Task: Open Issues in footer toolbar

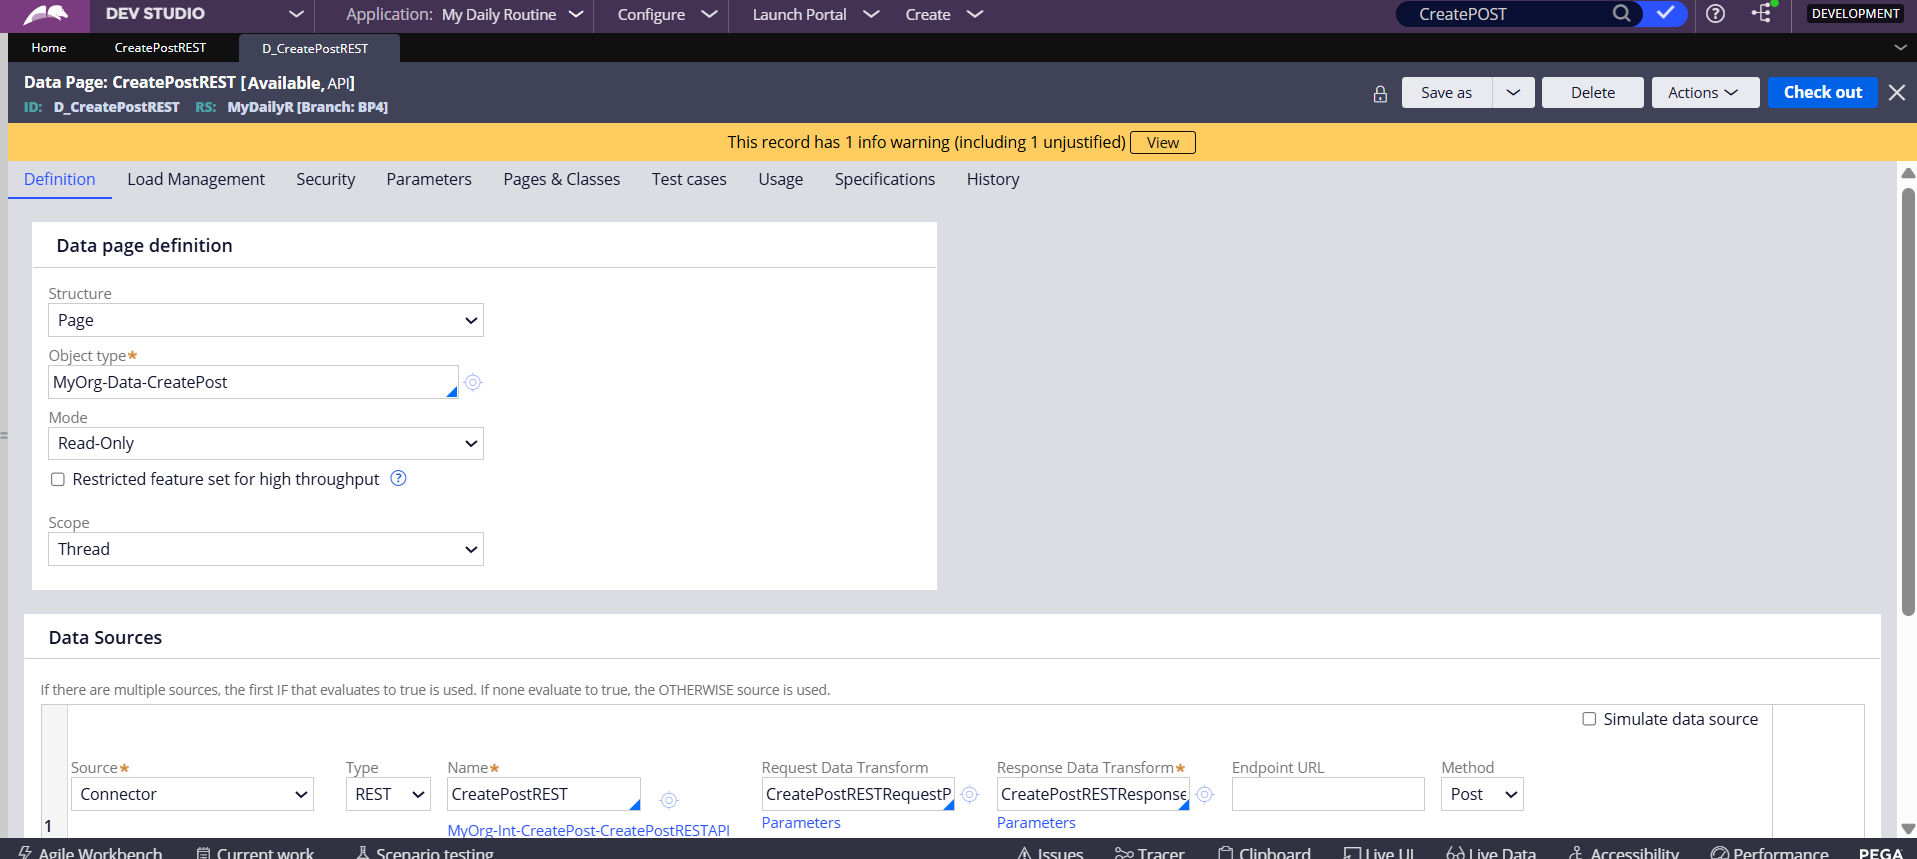Action: [x=1050, y=852]
